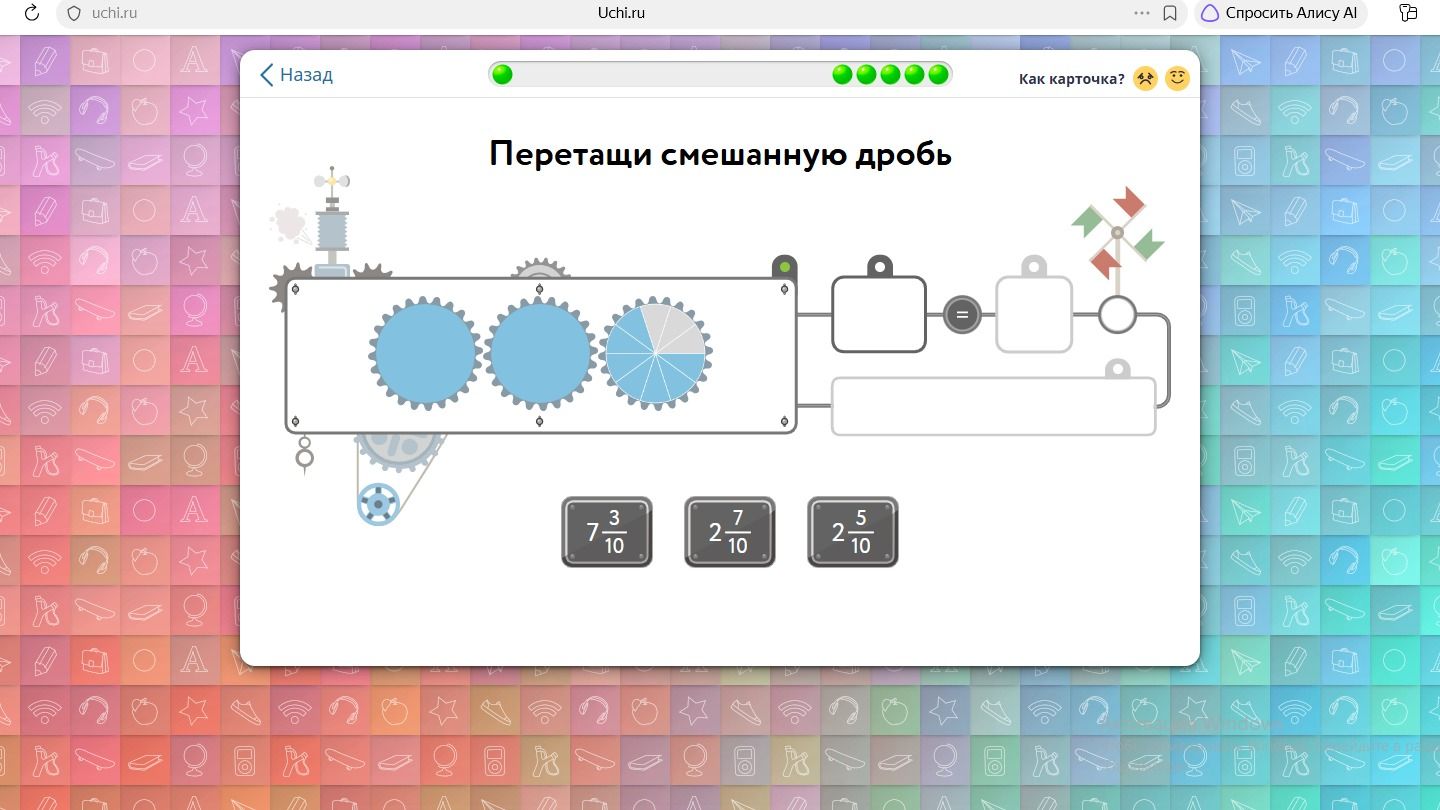Click the small blue pulley wheel
Viewport: 1440px width, 810px height.
coord(377,504)
